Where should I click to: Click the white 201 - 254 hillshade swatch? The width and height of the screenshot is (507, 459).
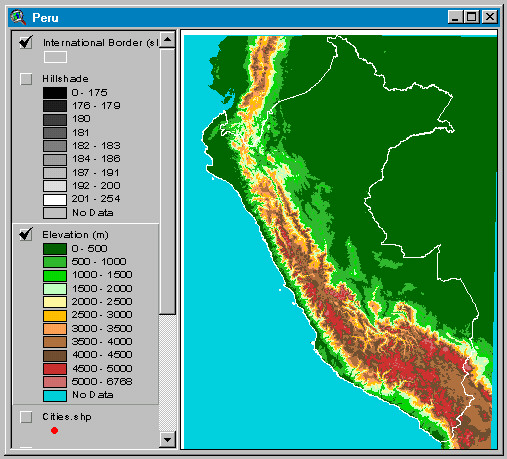[55, 199]
